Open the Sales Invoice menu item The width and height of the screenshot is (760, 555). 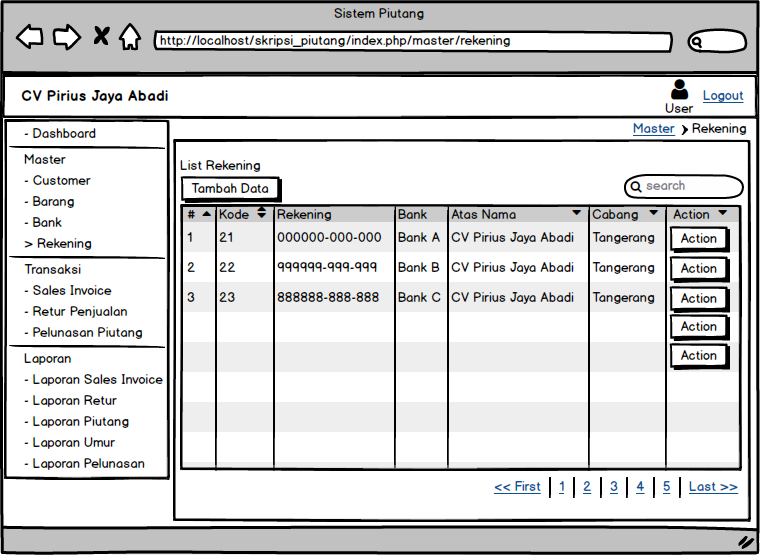68,290
